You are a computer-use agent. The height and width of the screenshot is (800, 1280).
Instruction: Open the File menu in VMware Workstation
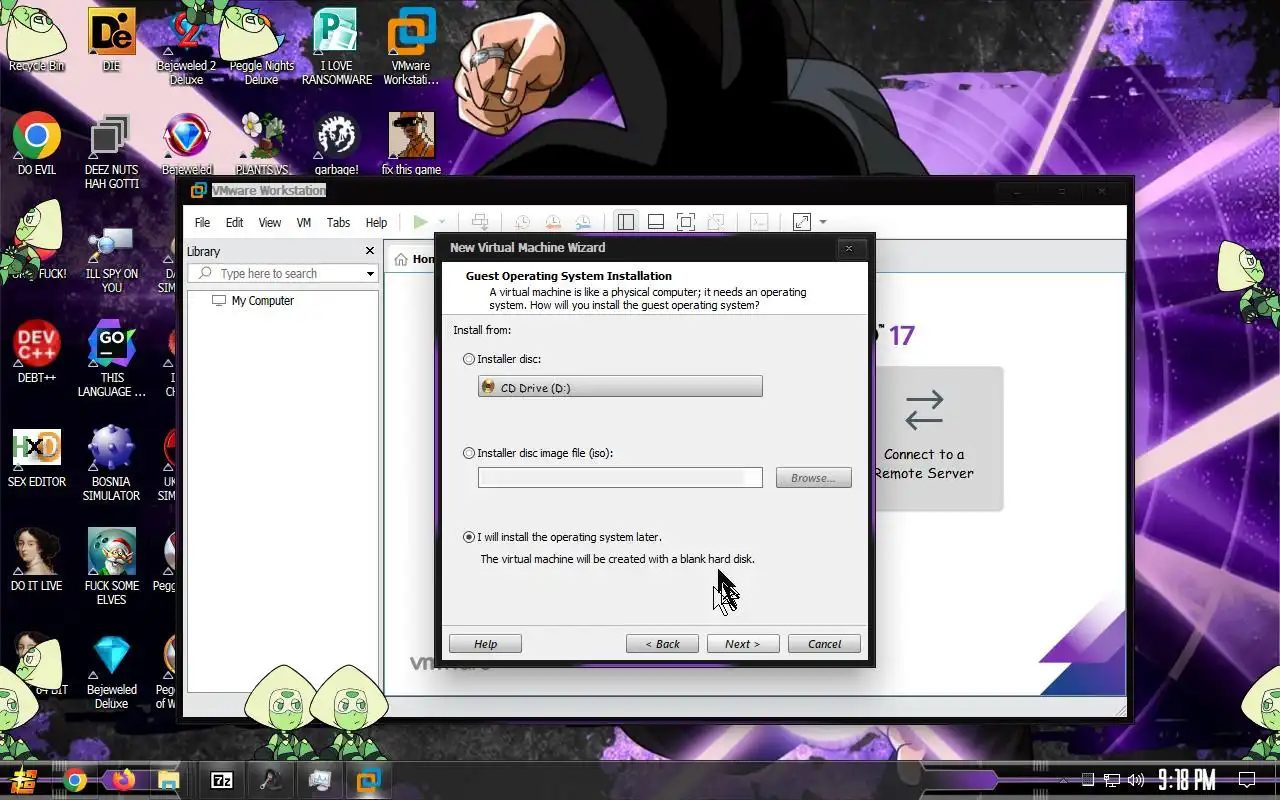(202, 223)
